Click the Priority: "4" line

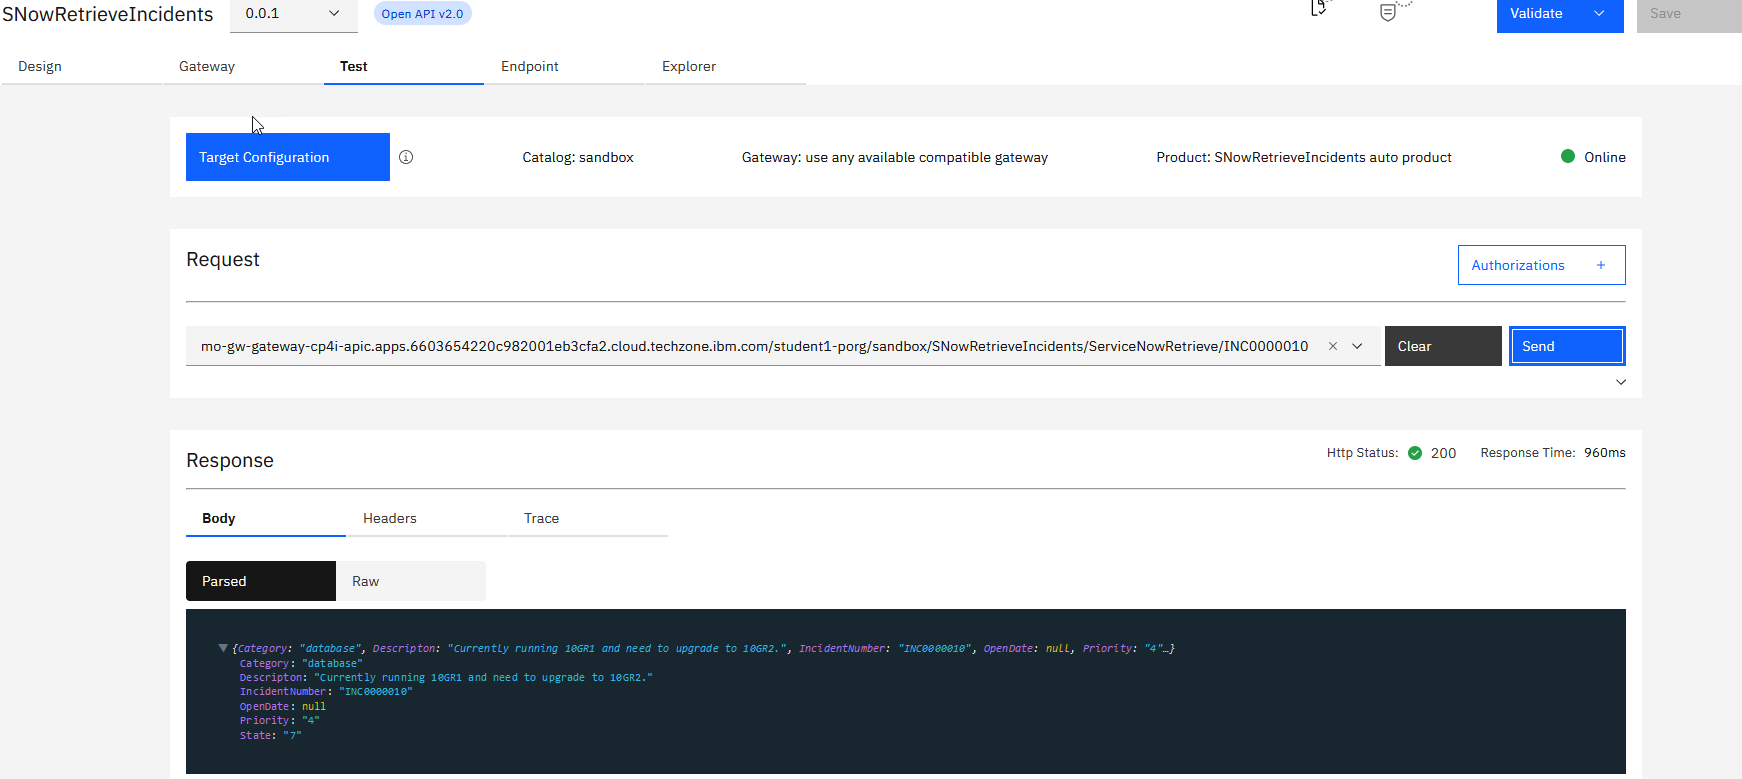point(279,720)
